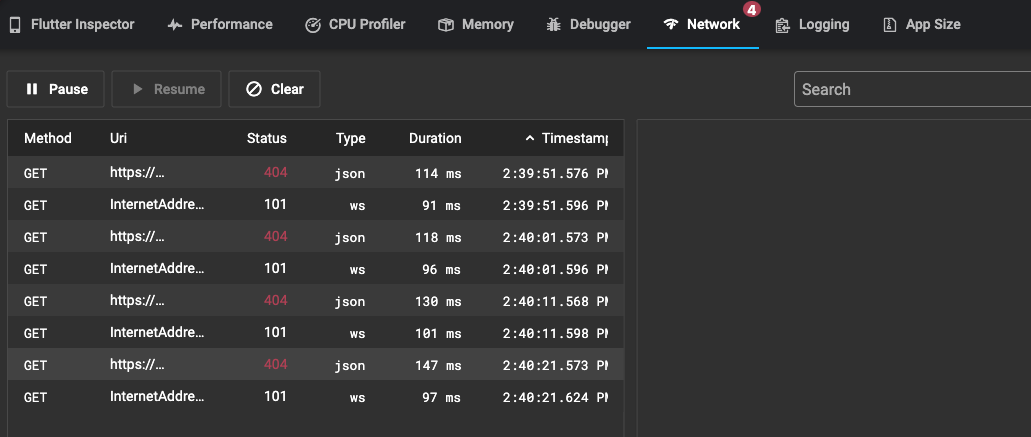
Task: Open the Debugger tab
Action: [x=588, y=24]
